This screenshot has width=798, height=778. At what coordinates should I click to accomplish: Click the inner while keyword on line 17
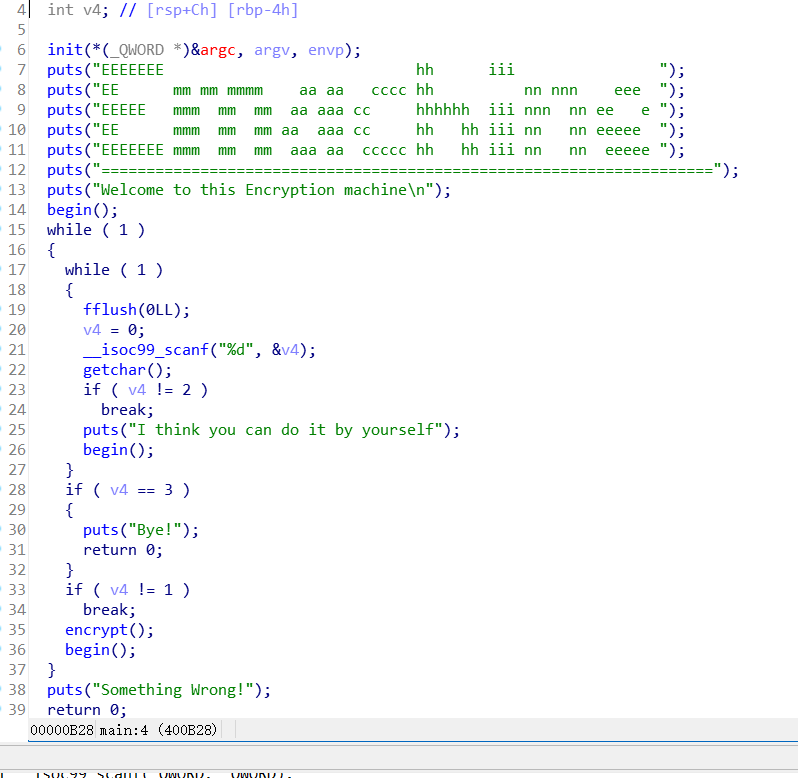click(87, 270)
